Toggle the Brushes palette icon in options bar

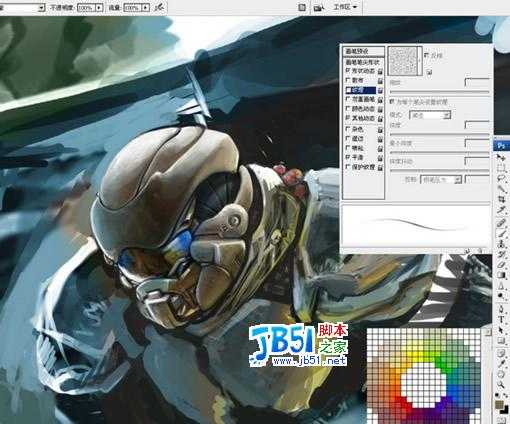[x=302, y=7]
